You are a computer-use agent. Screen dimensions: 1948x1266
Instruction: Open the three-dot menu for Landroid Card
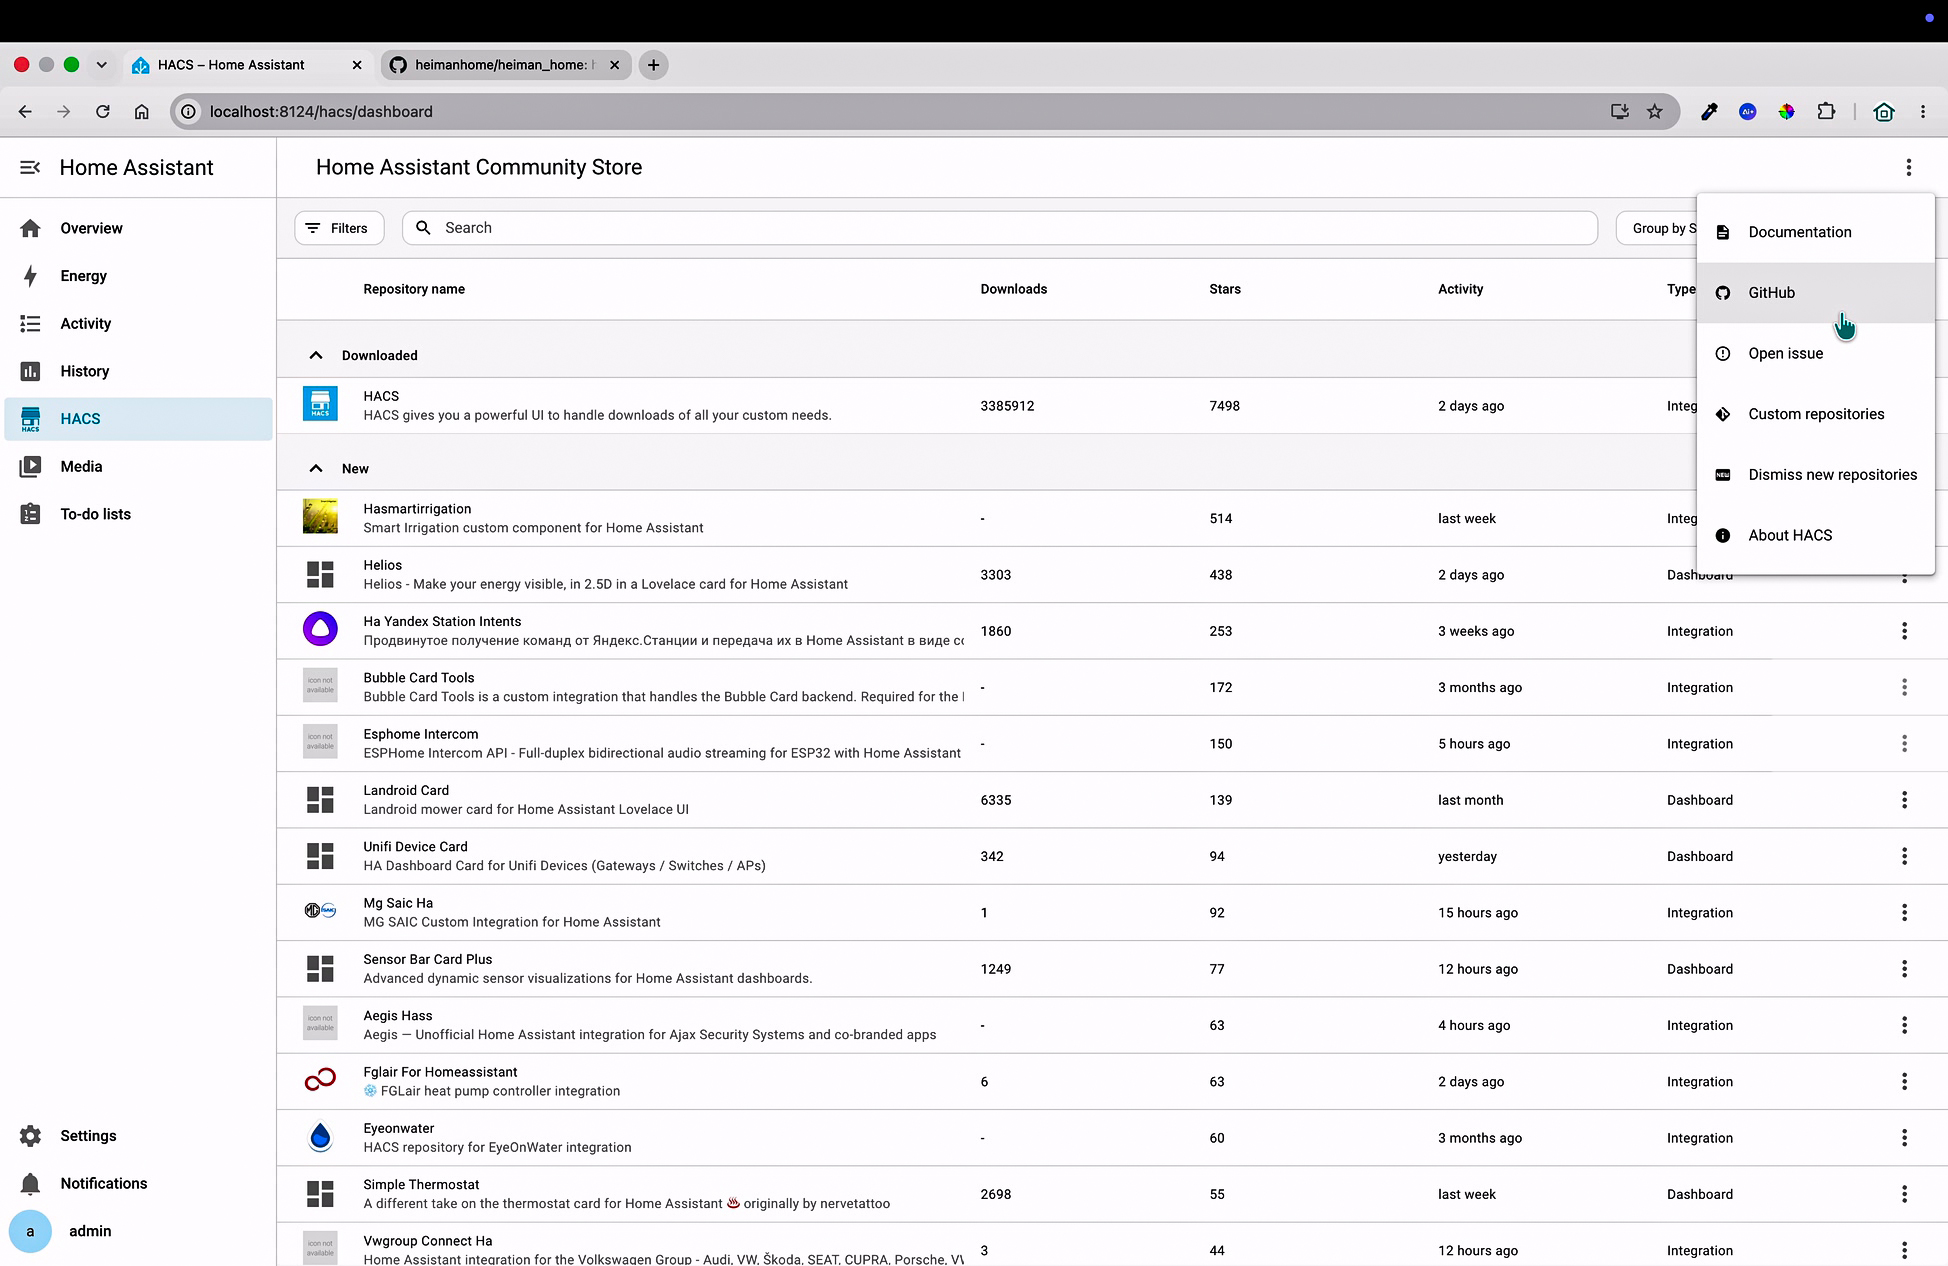[1904, 800]
